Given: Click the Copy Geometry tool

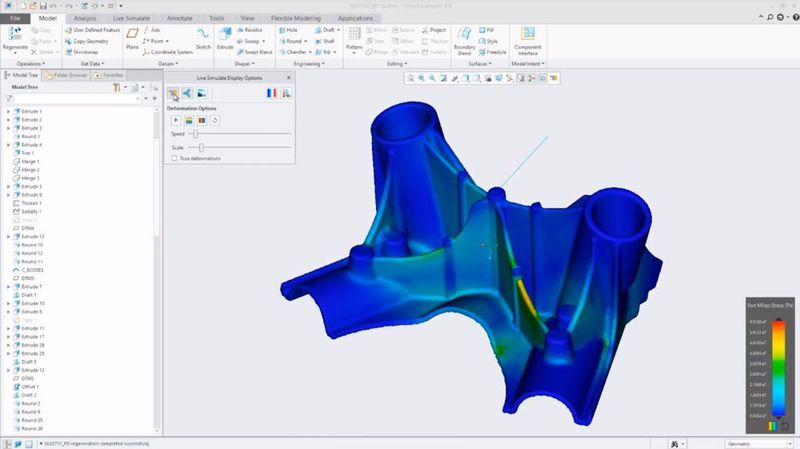Looking at the screenshot, I should pyautogui.click(x=86, y=41).
